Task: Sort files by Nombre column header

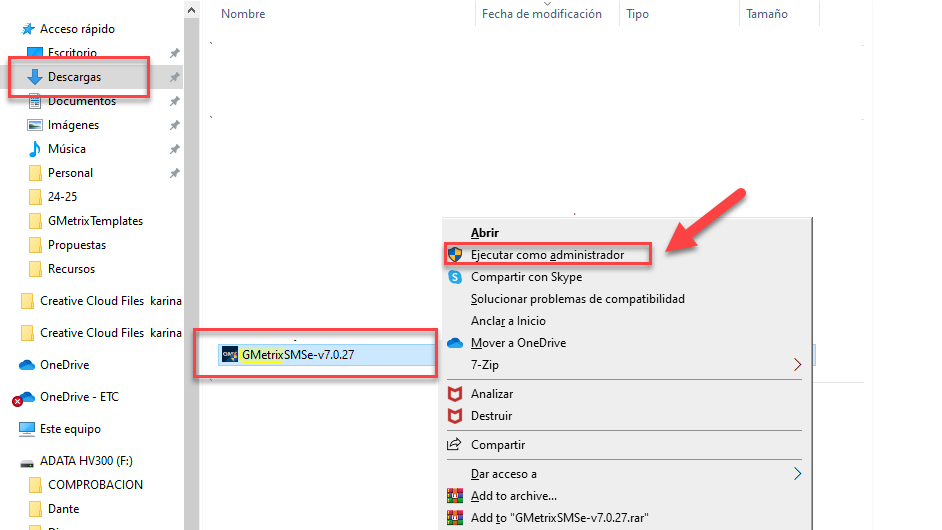Action: [243, 14]
